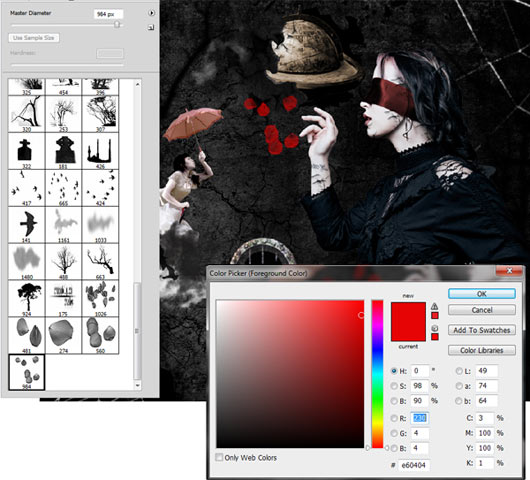Select the RGB blue B radio button

[x=394, y=449]
